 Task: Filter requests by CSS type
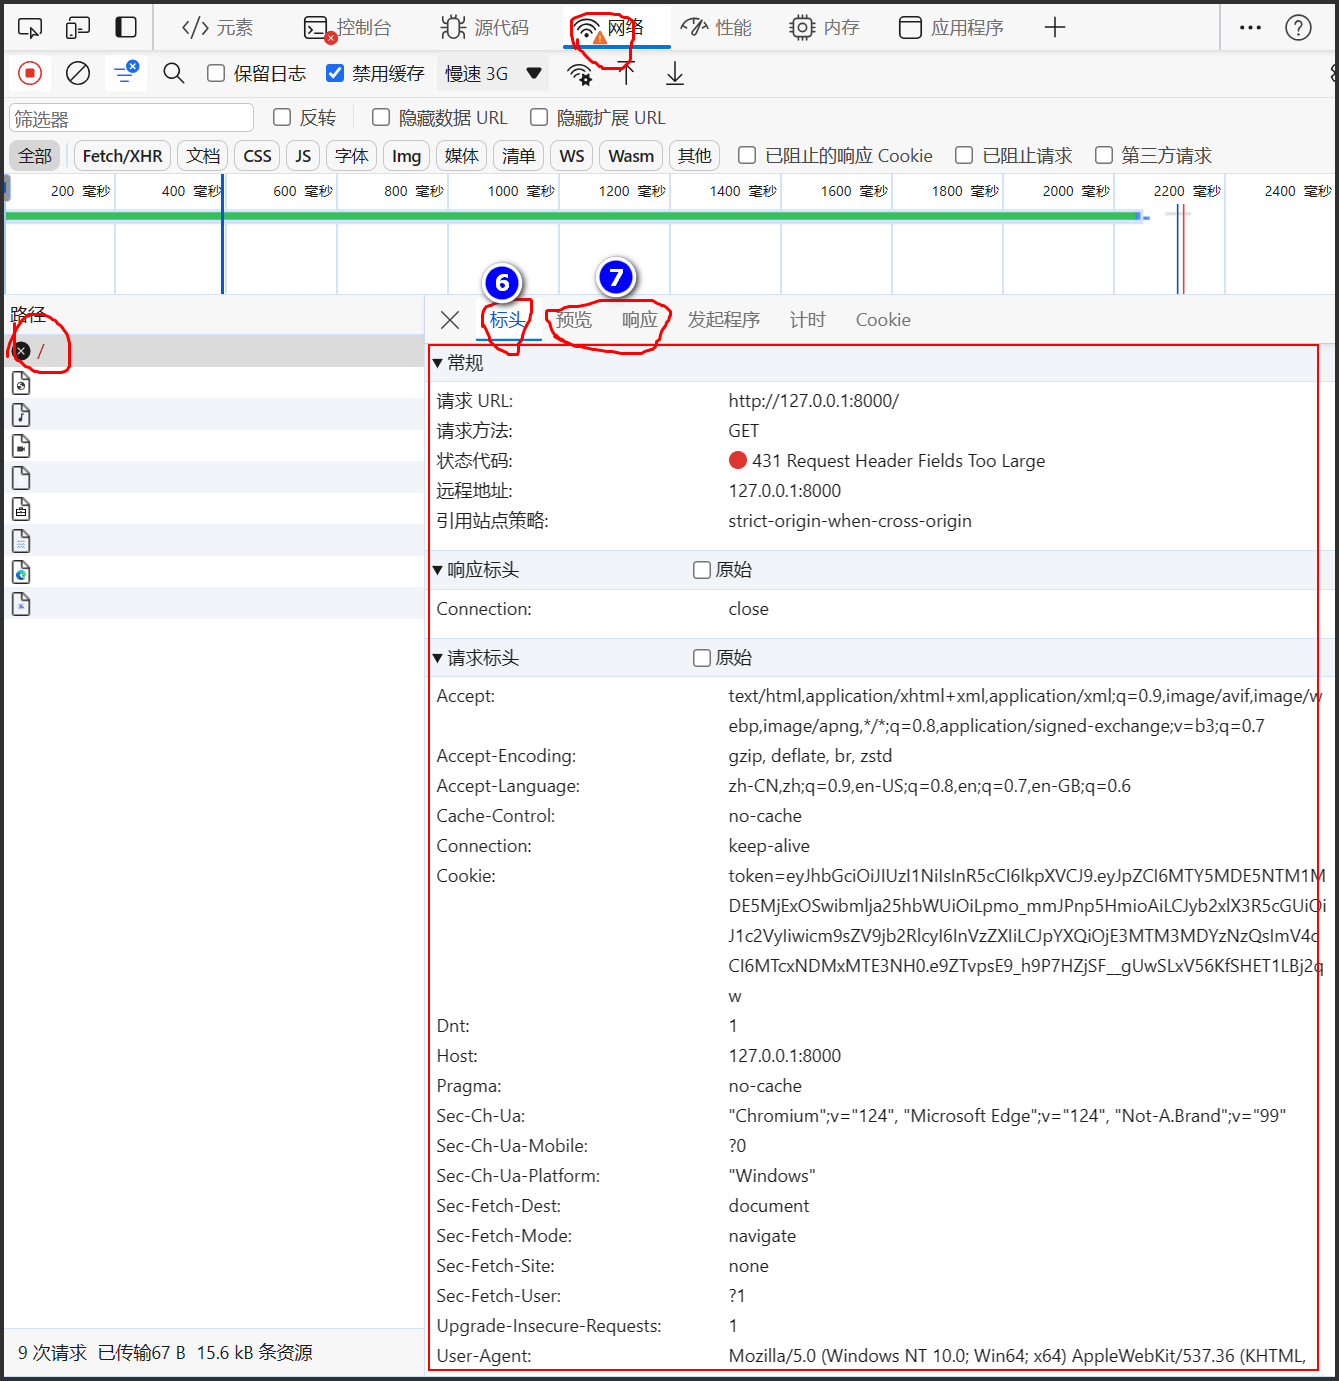coord(257,156)
